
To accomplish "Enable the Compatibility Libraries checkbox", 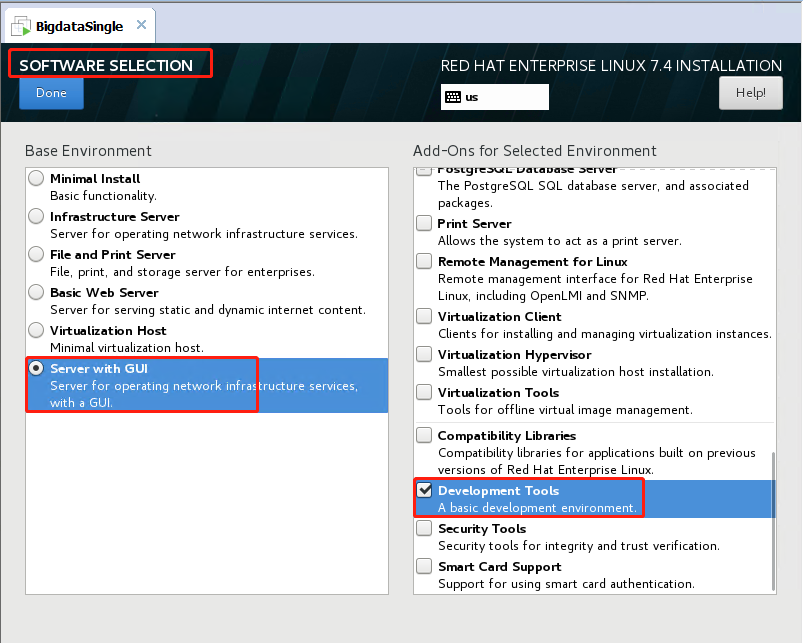I will (x=424, y=435).
